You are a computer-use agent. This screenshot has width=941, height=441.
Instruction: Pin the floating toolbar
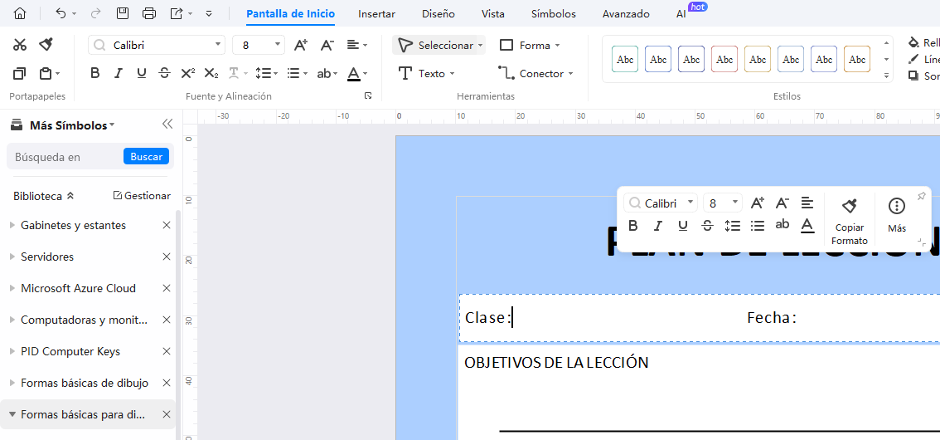[921, 196]
